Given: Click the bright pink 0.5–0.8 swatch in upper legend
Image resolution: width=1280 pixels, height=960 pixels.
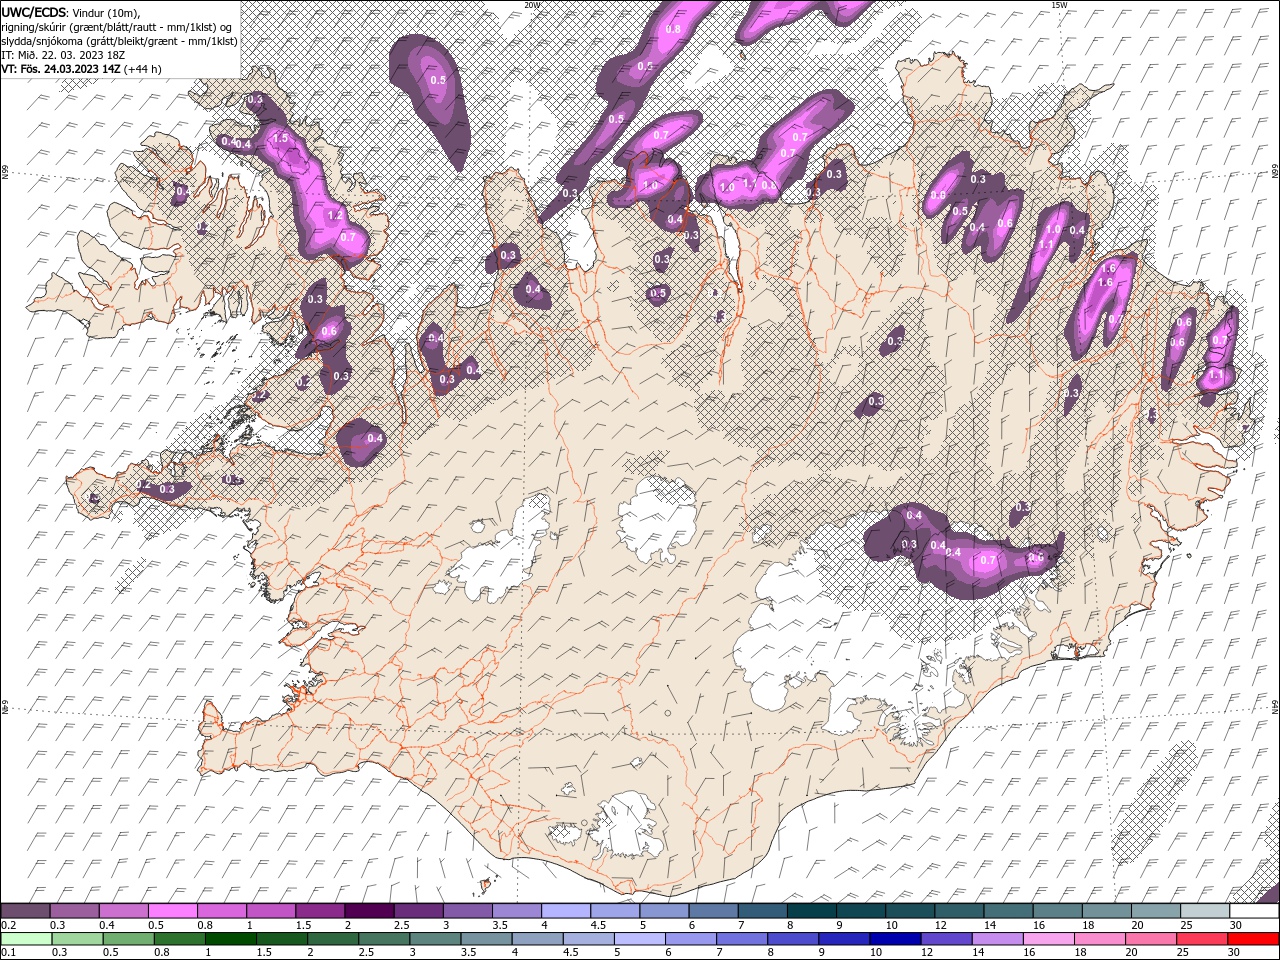Looking at the screenshot, I should (173, 911).
